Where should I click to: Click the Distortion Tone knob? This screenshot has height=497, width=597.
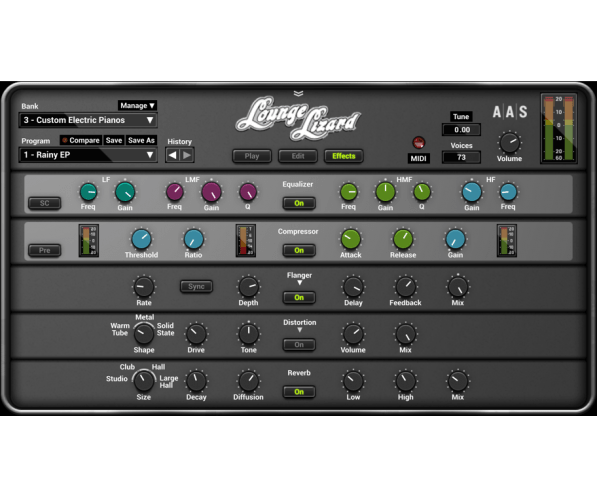coord(249,334)
